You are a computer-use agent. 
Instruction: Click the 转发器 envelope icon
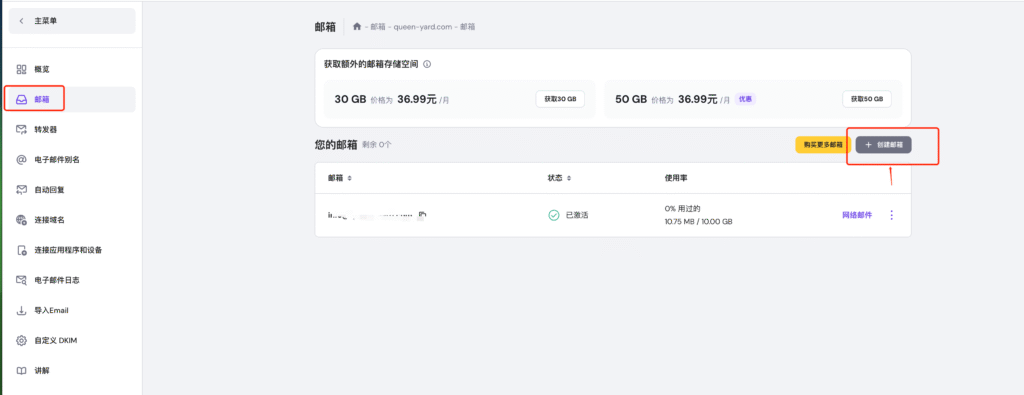click(22, 129)
